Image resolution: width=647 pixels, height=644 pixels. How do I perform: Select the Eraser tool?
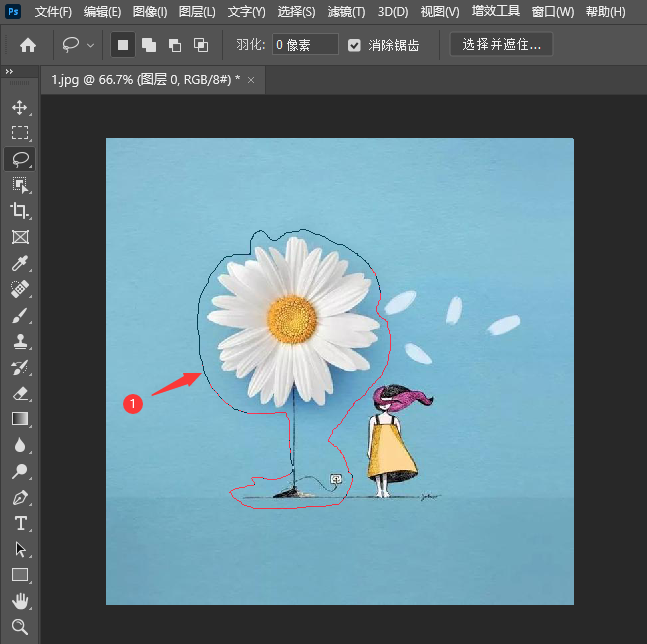click(x=19, y=394)
